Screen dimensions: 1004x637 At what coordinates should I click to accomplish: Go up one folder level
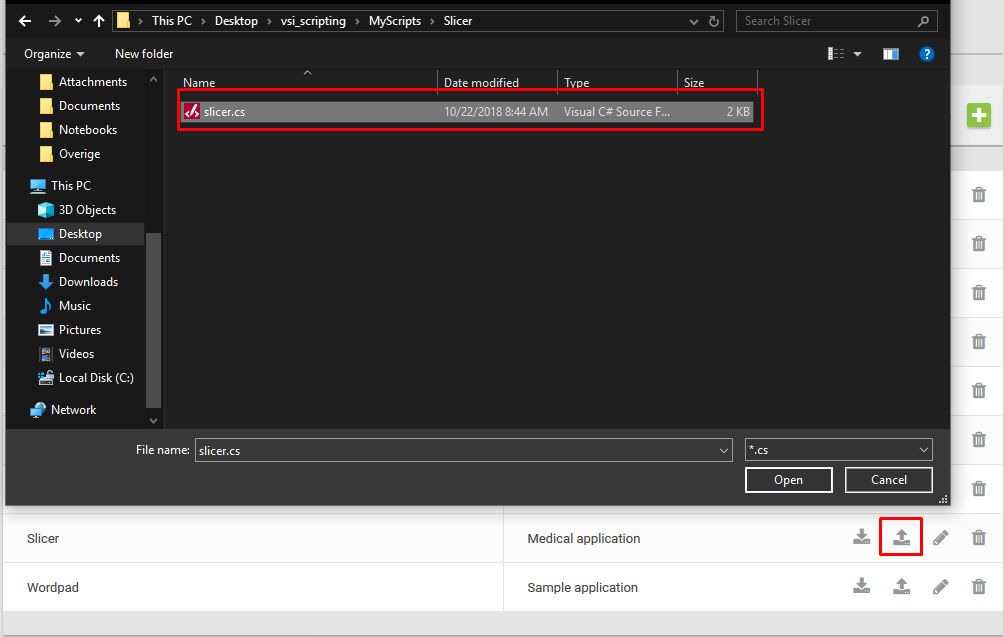point(99,21)
